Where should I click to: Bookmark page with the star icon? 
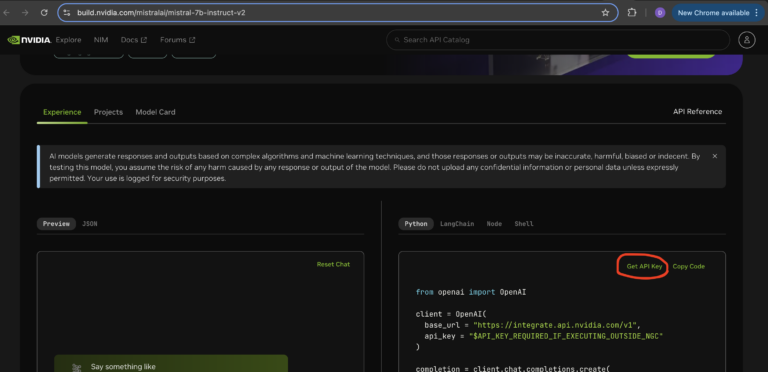605,13
